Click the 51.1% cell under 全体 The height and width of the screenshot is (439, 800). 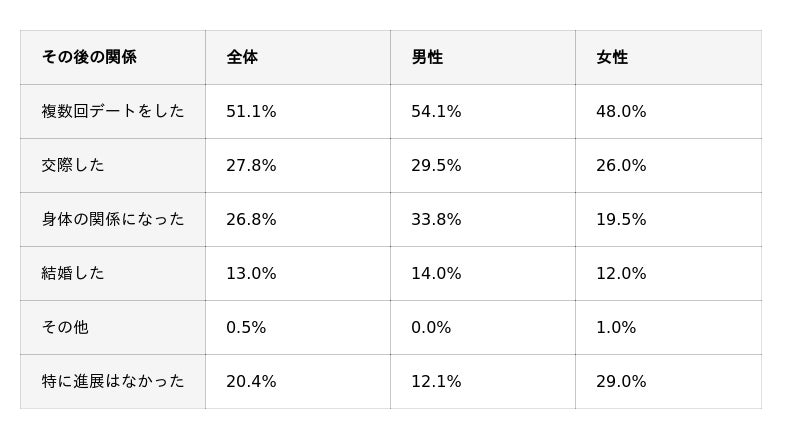tap(298, 111)
